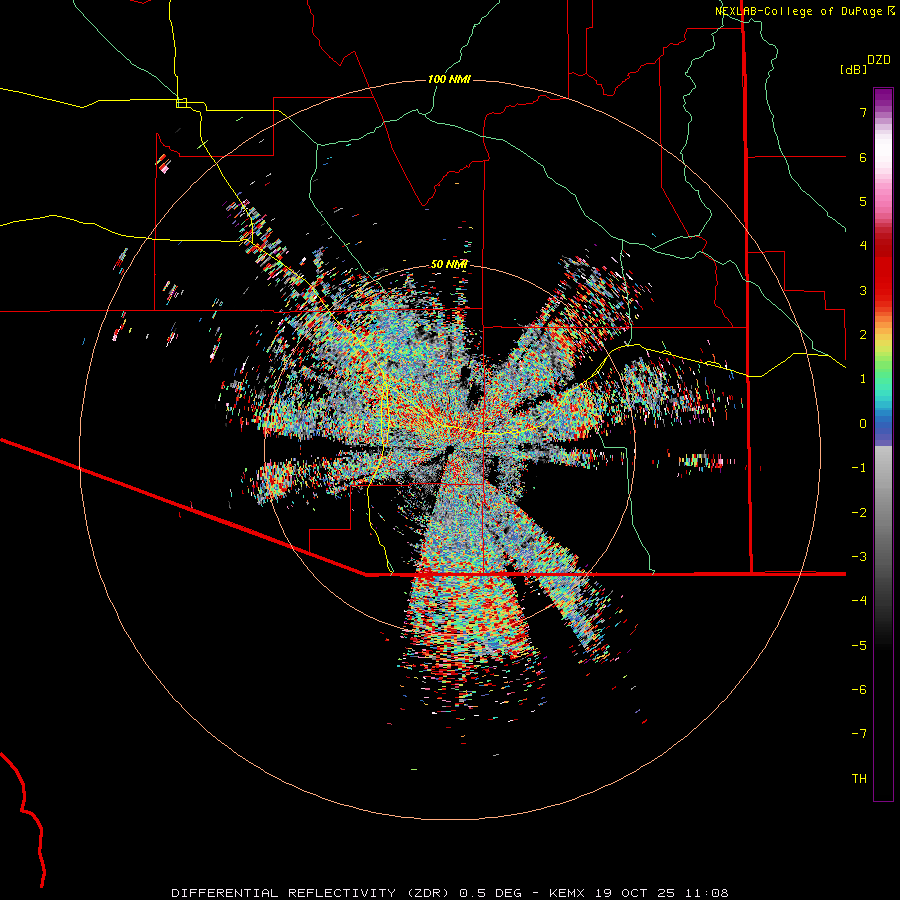
Task: Click the 50 NMI range ring label
Action: point(449,264)
